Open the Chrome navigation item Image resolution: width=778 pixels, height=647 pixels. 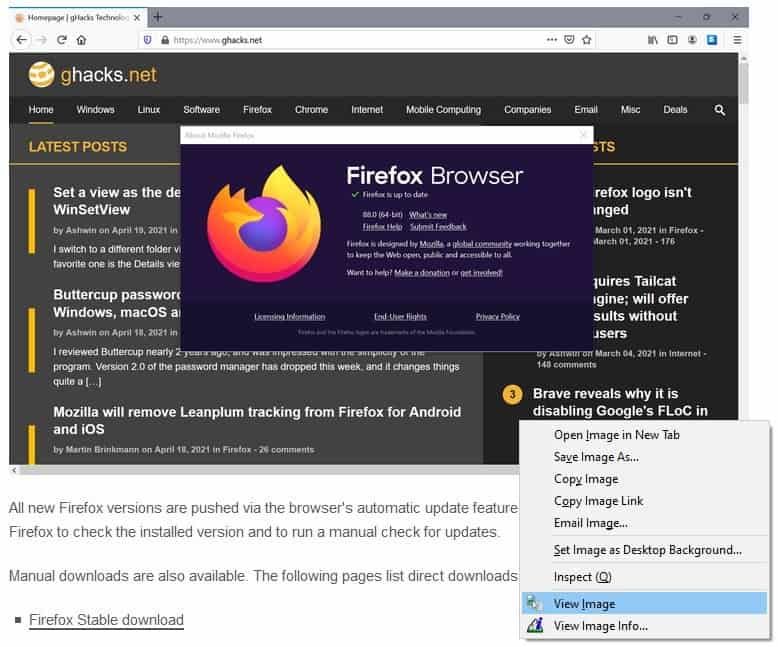click(x=312, y=110)
